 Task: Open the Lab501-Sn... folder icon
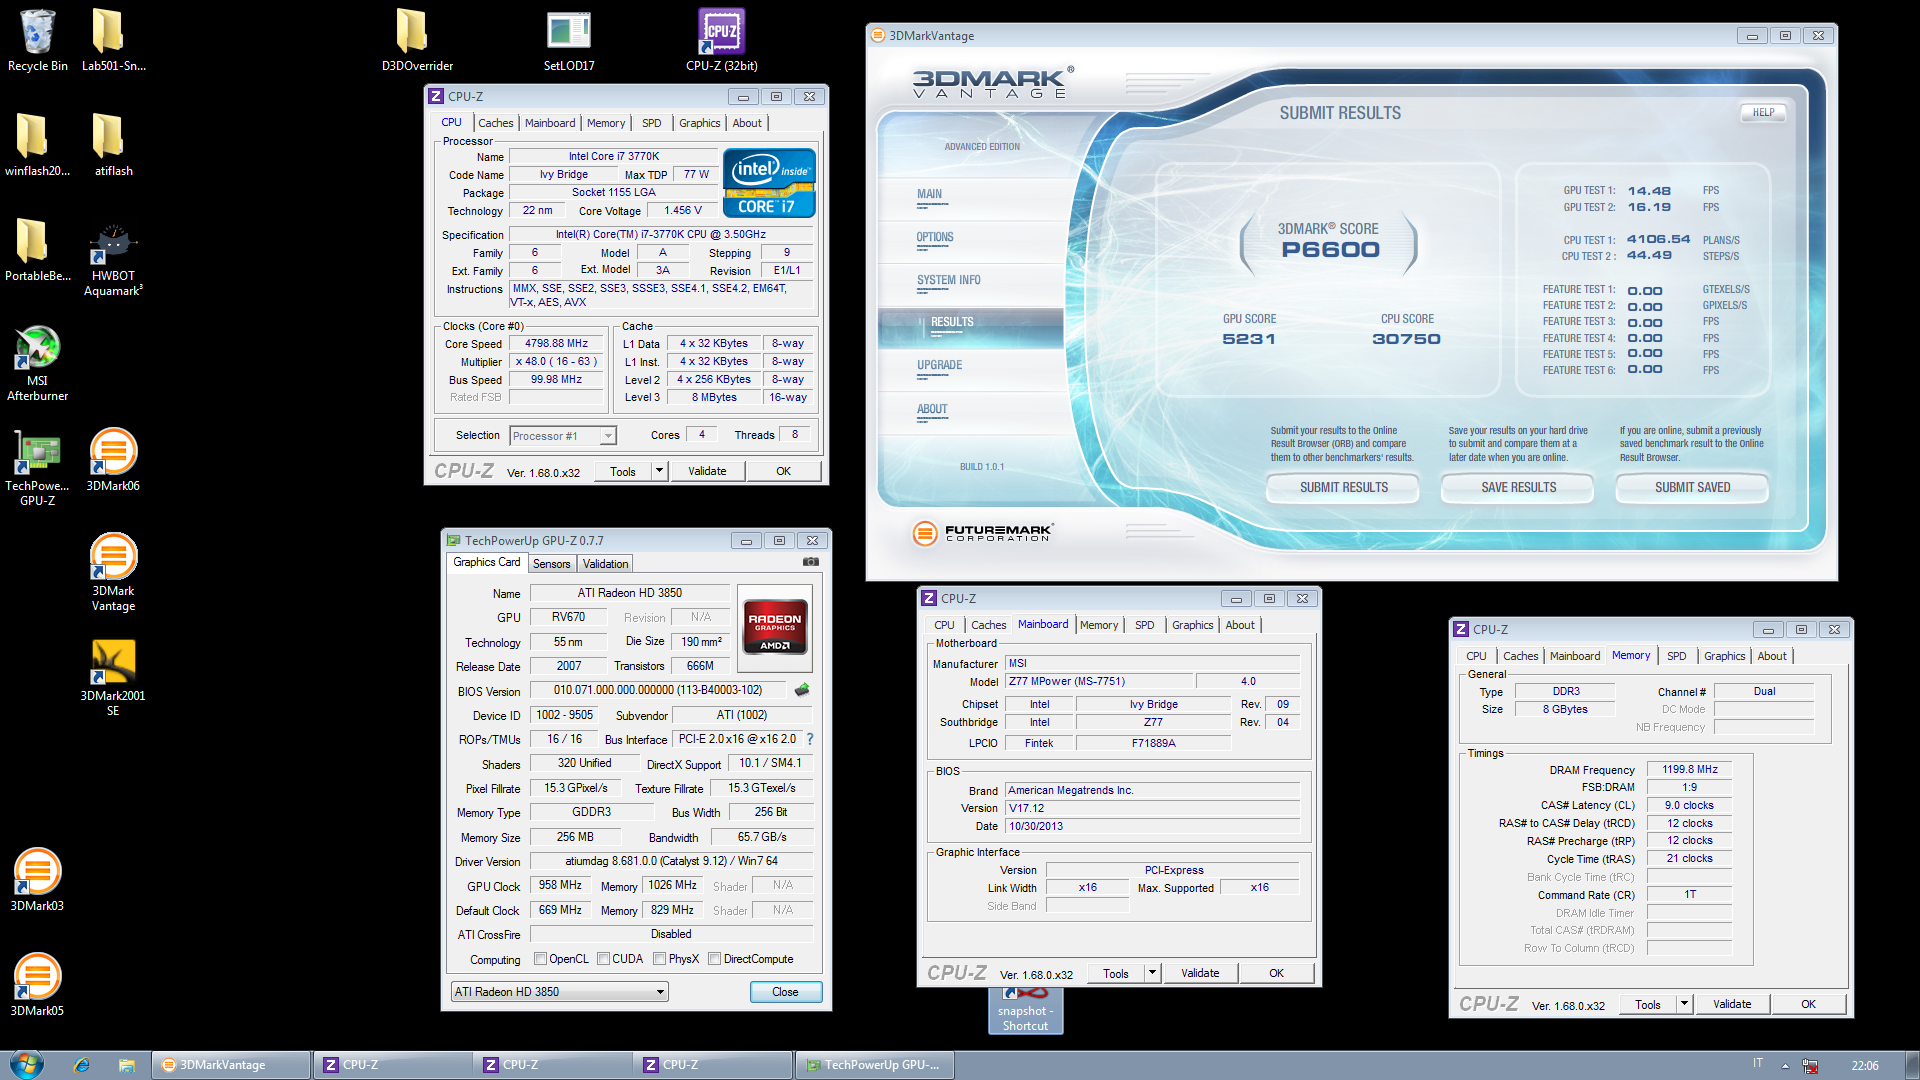pos(113,40)
